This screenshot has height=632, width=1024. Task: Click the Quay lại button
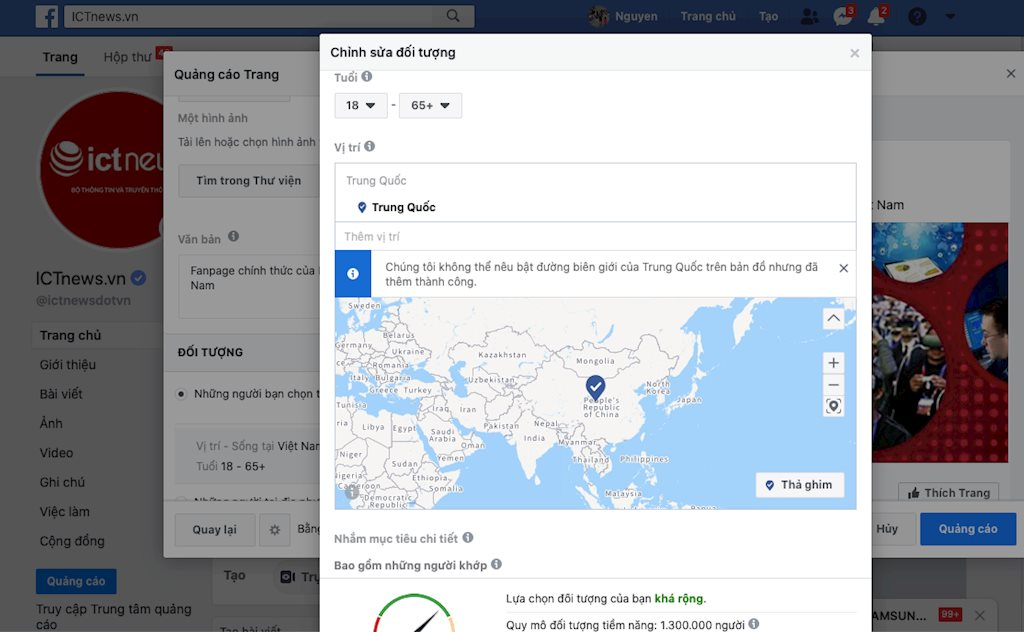click(x=214, y=530)
